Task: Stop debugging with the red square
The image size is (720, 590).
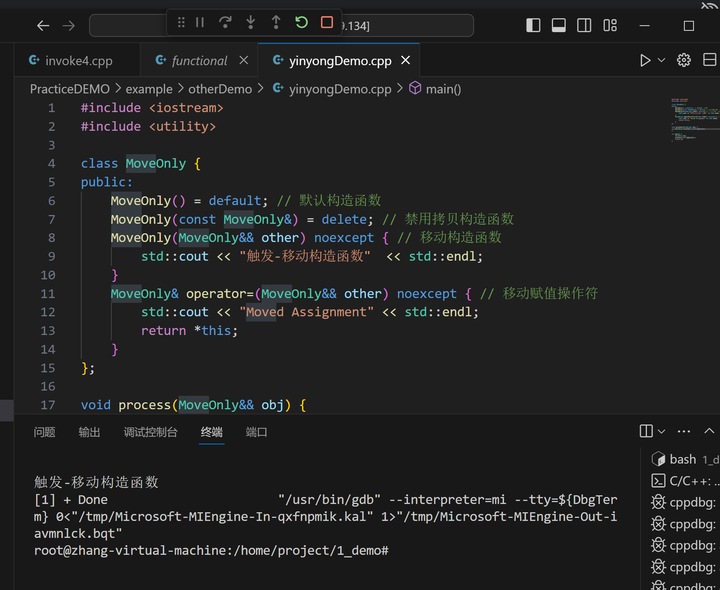Action: point(327,22)
